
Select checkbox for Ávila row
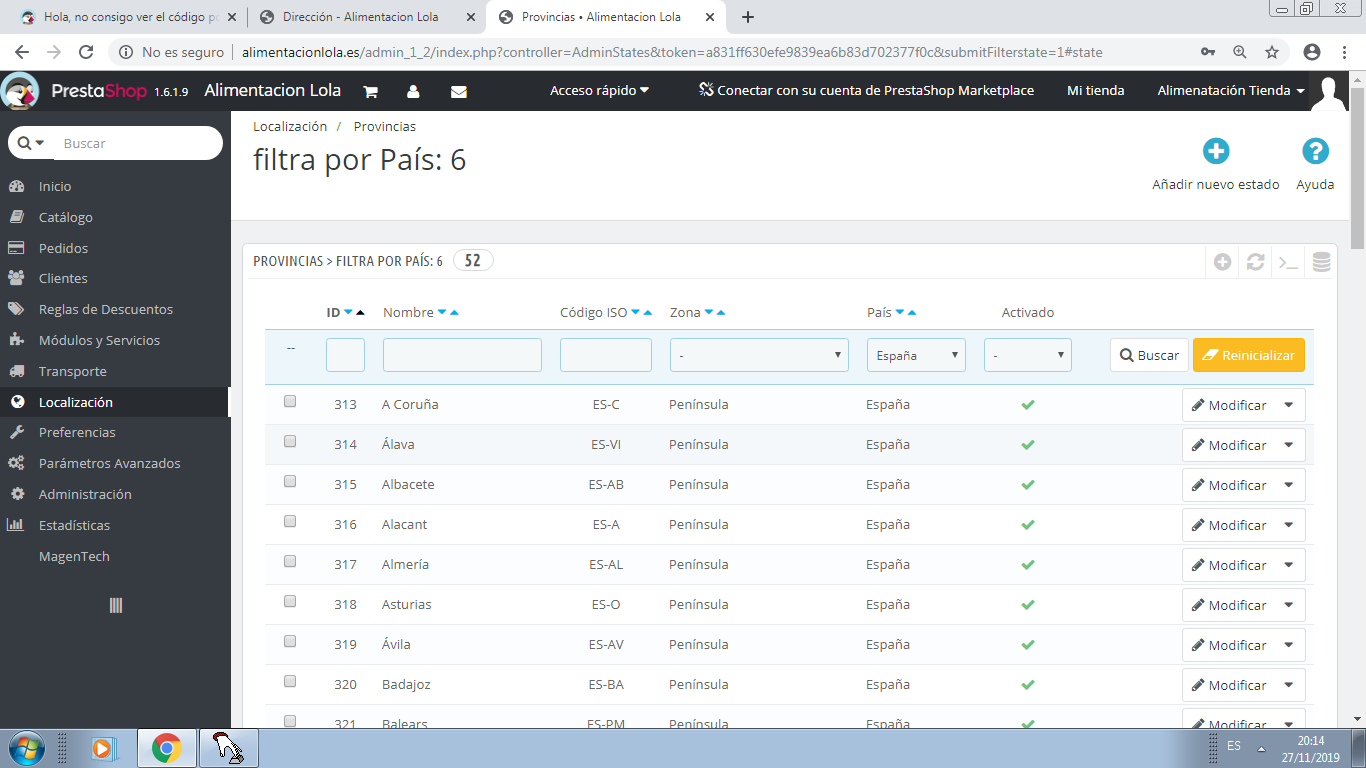tap(290, 641)
